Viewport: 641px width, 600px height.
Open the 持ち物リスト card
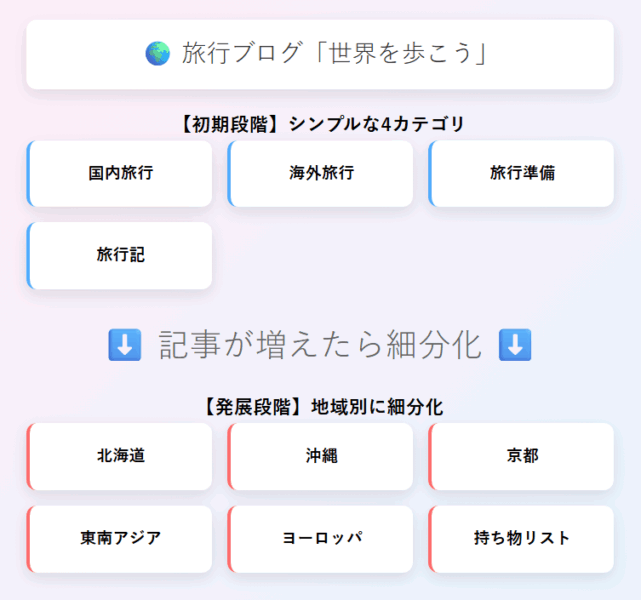[x=522, y=538]
